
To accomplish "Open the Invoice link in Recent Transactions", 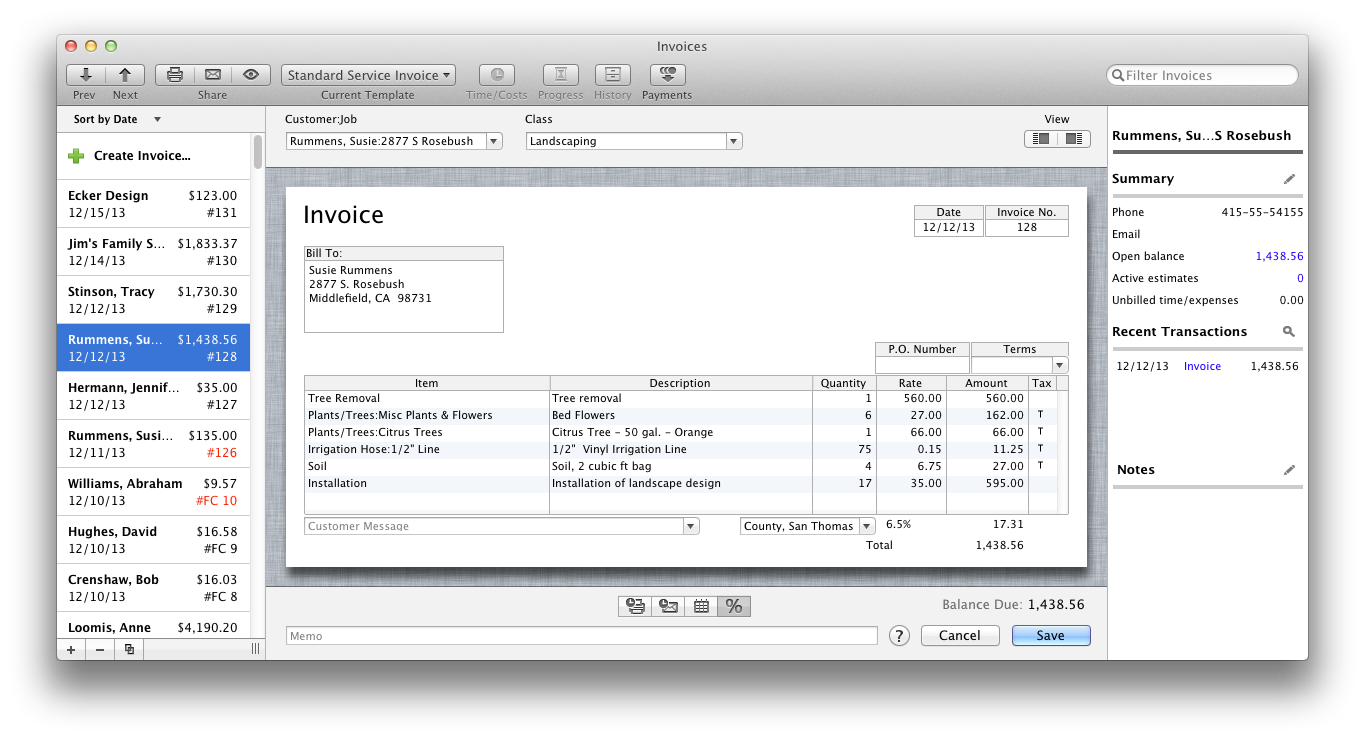I will coord(1202,366).
